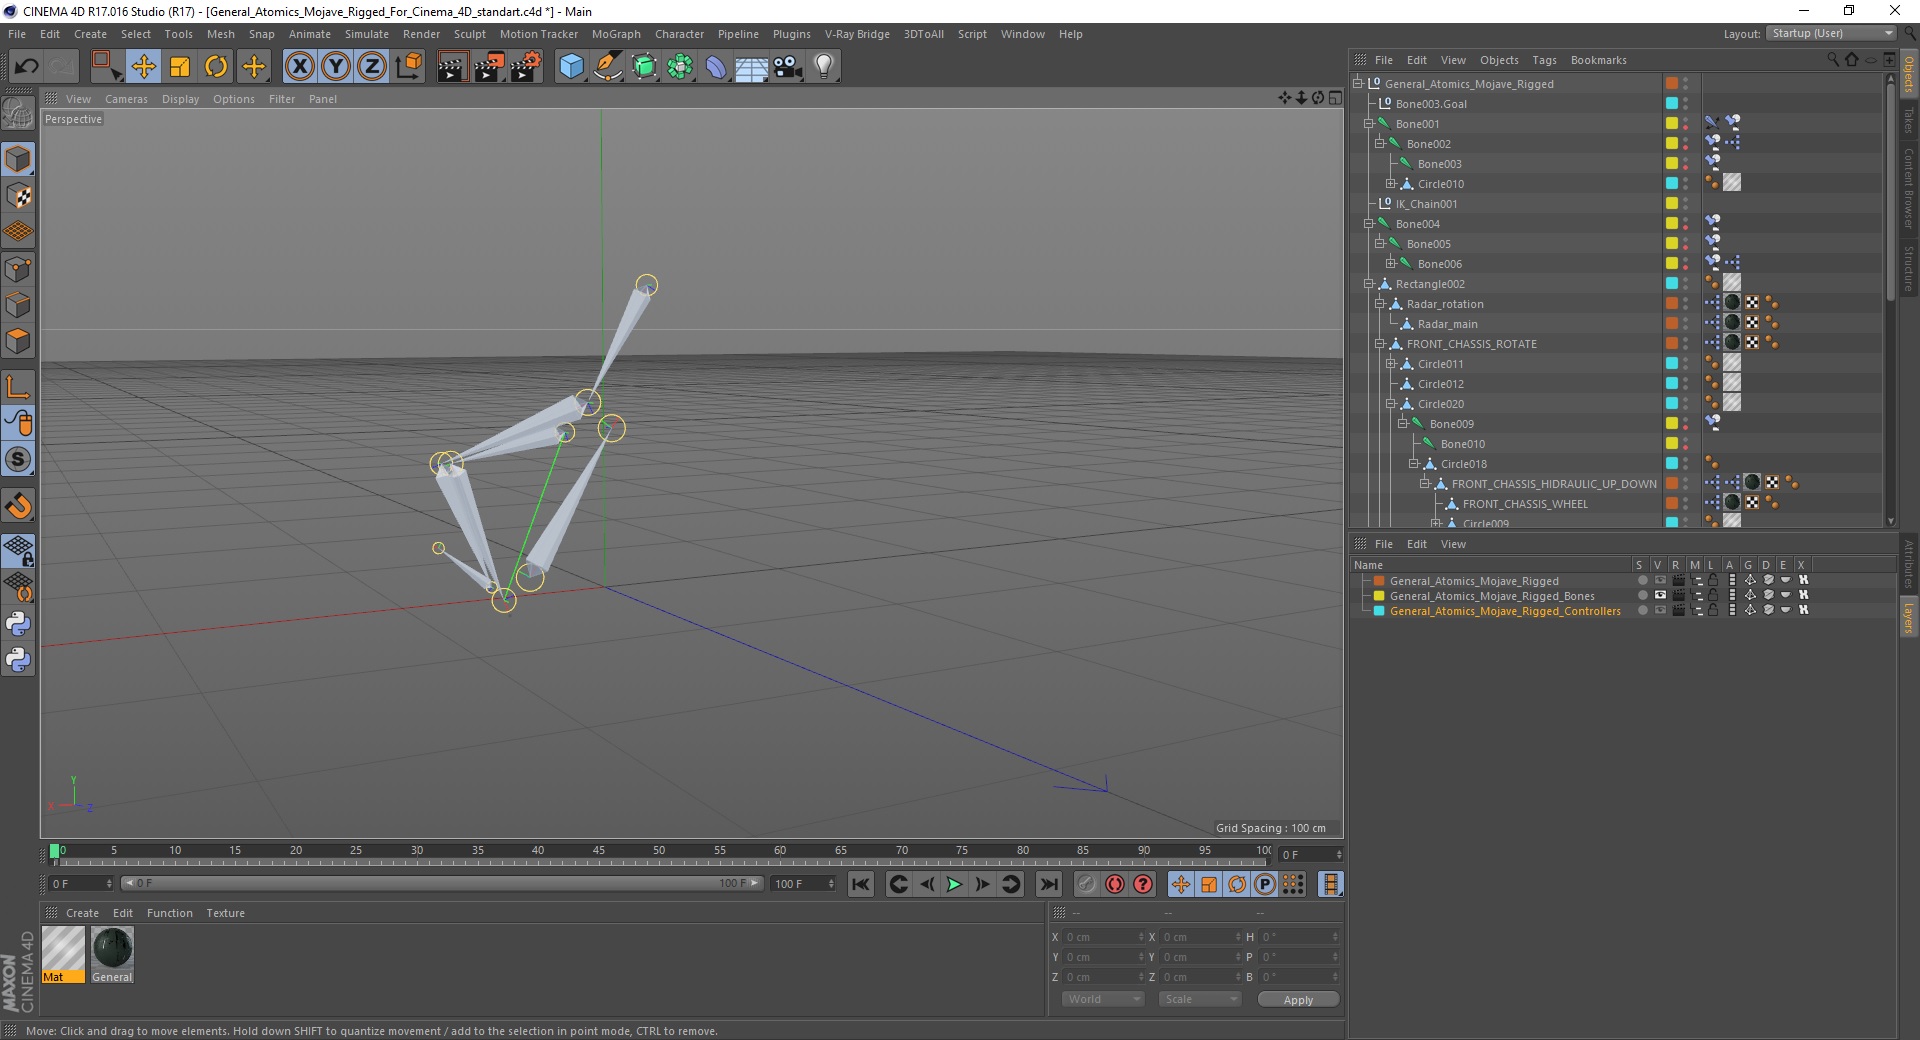Collapse Bone001 in object tree
The image size is (1920, 1040).
click(1369, 124)
